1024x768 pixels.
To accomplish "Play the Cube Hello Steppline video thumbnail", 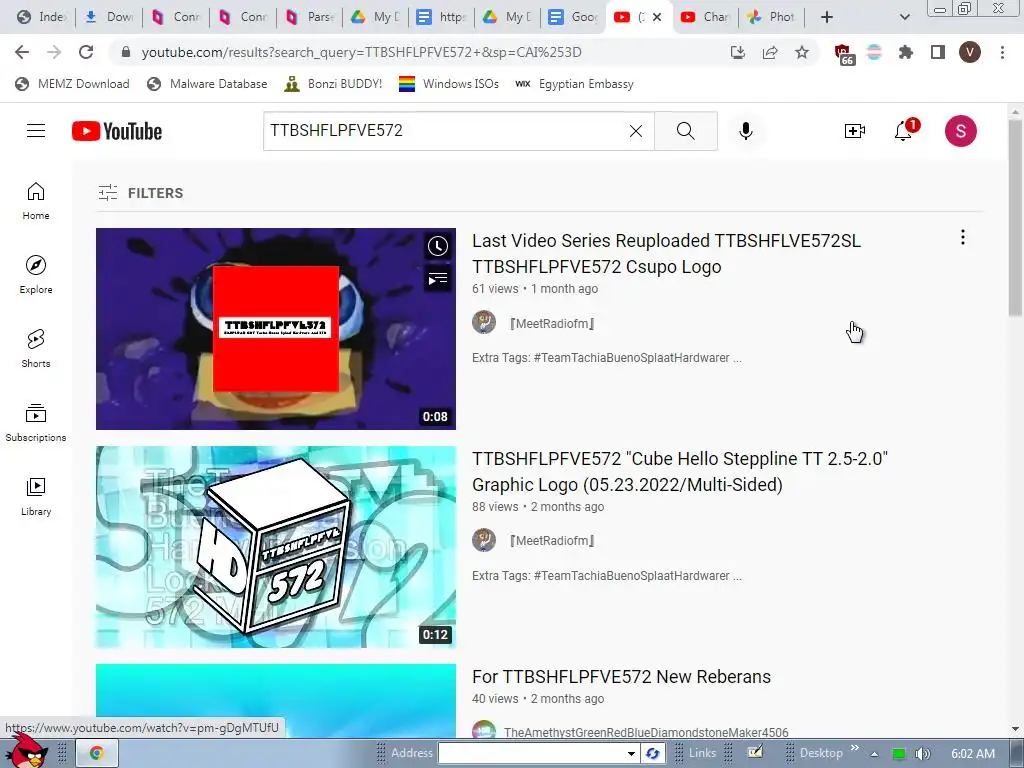I will (276, 547).
